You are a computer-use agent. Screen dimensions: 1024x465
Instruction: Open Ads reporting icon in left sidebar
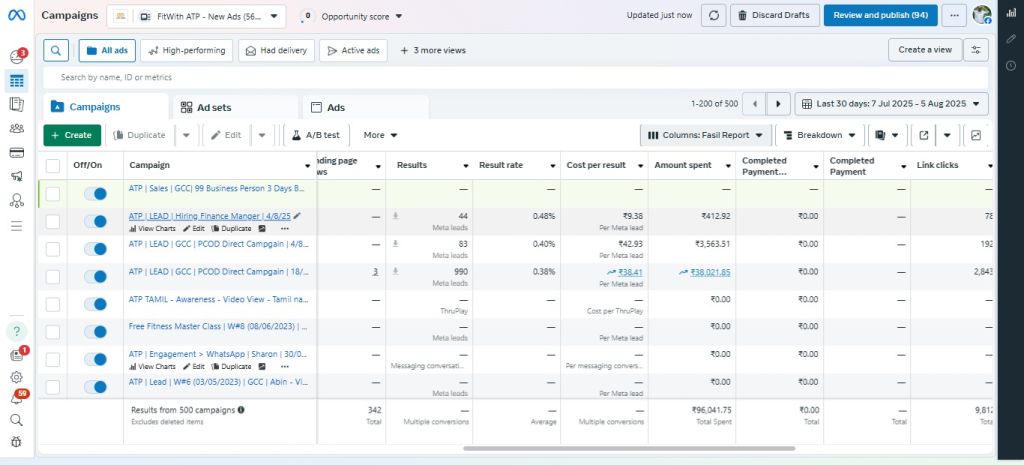16,104
